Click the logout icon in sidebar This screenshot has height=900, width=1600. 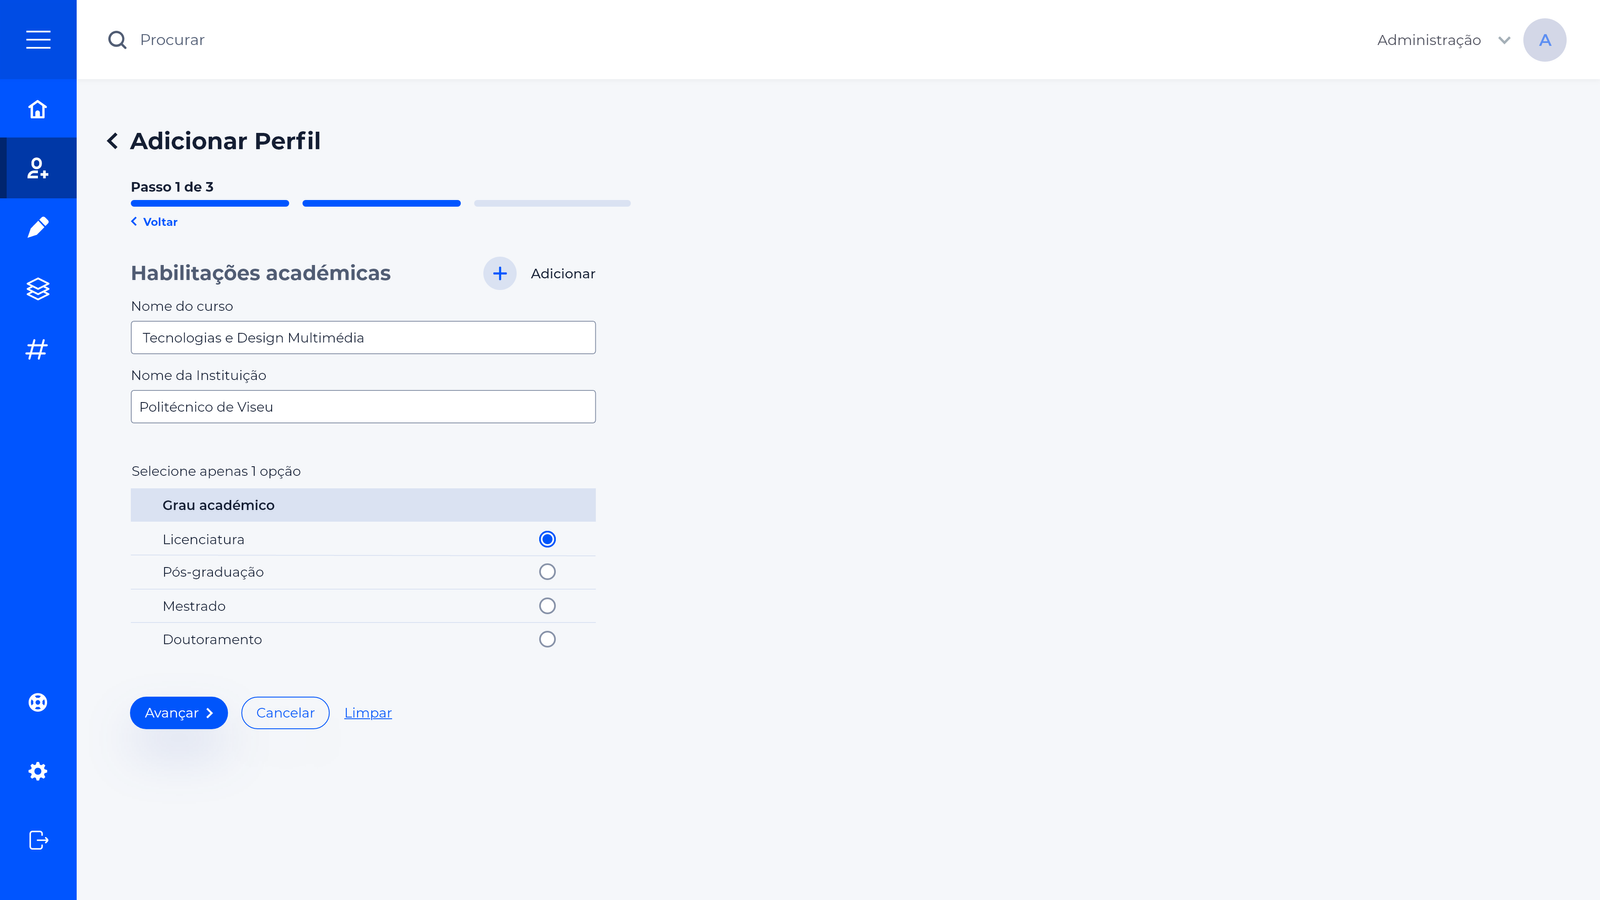click(x=38, y=840)
